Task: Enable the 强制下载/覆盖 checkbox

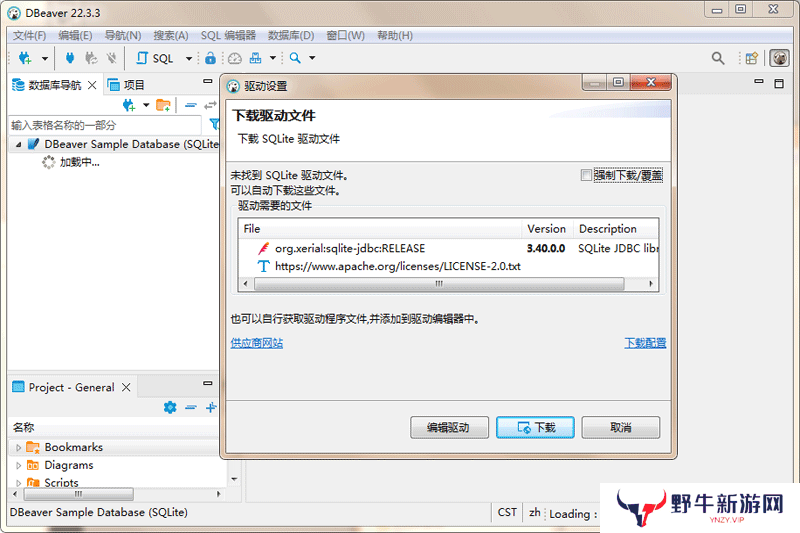Action: [x=586, y=175]
